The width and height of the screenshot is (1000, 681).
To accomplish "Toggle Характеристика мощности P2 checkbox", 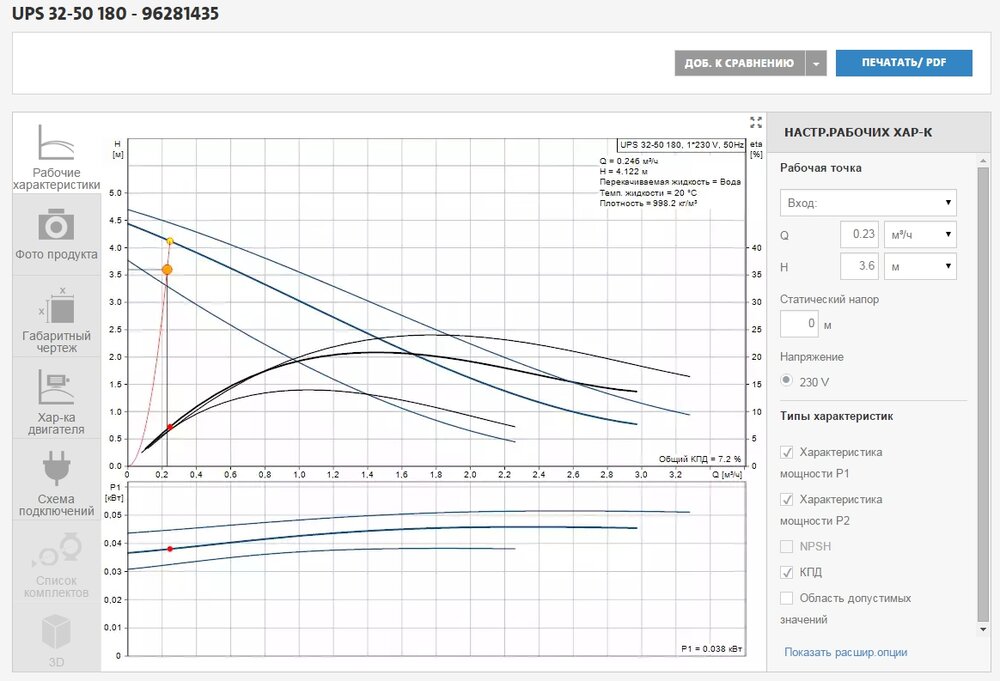I will pyautogui.click(x=787, y=499).
